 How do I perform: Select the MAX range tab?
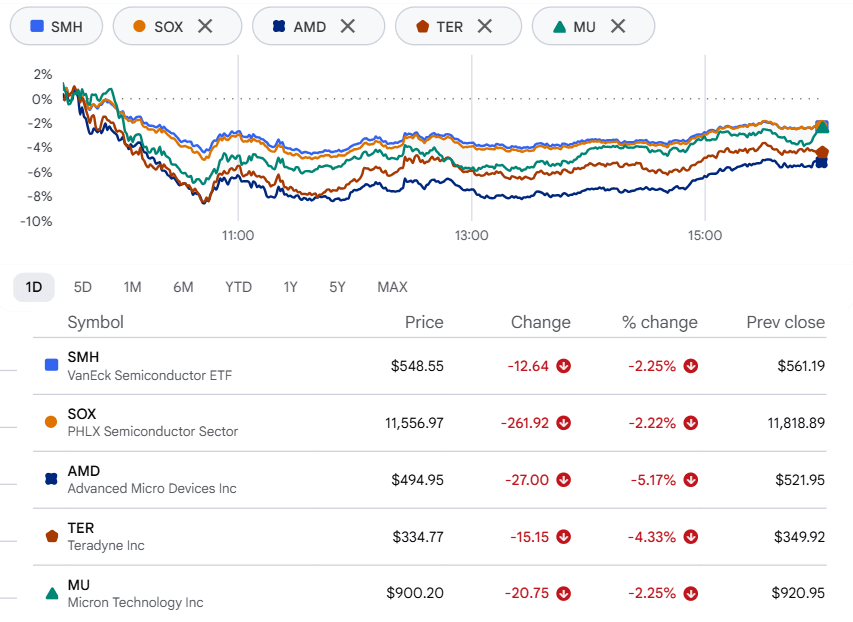click(392, 287)
